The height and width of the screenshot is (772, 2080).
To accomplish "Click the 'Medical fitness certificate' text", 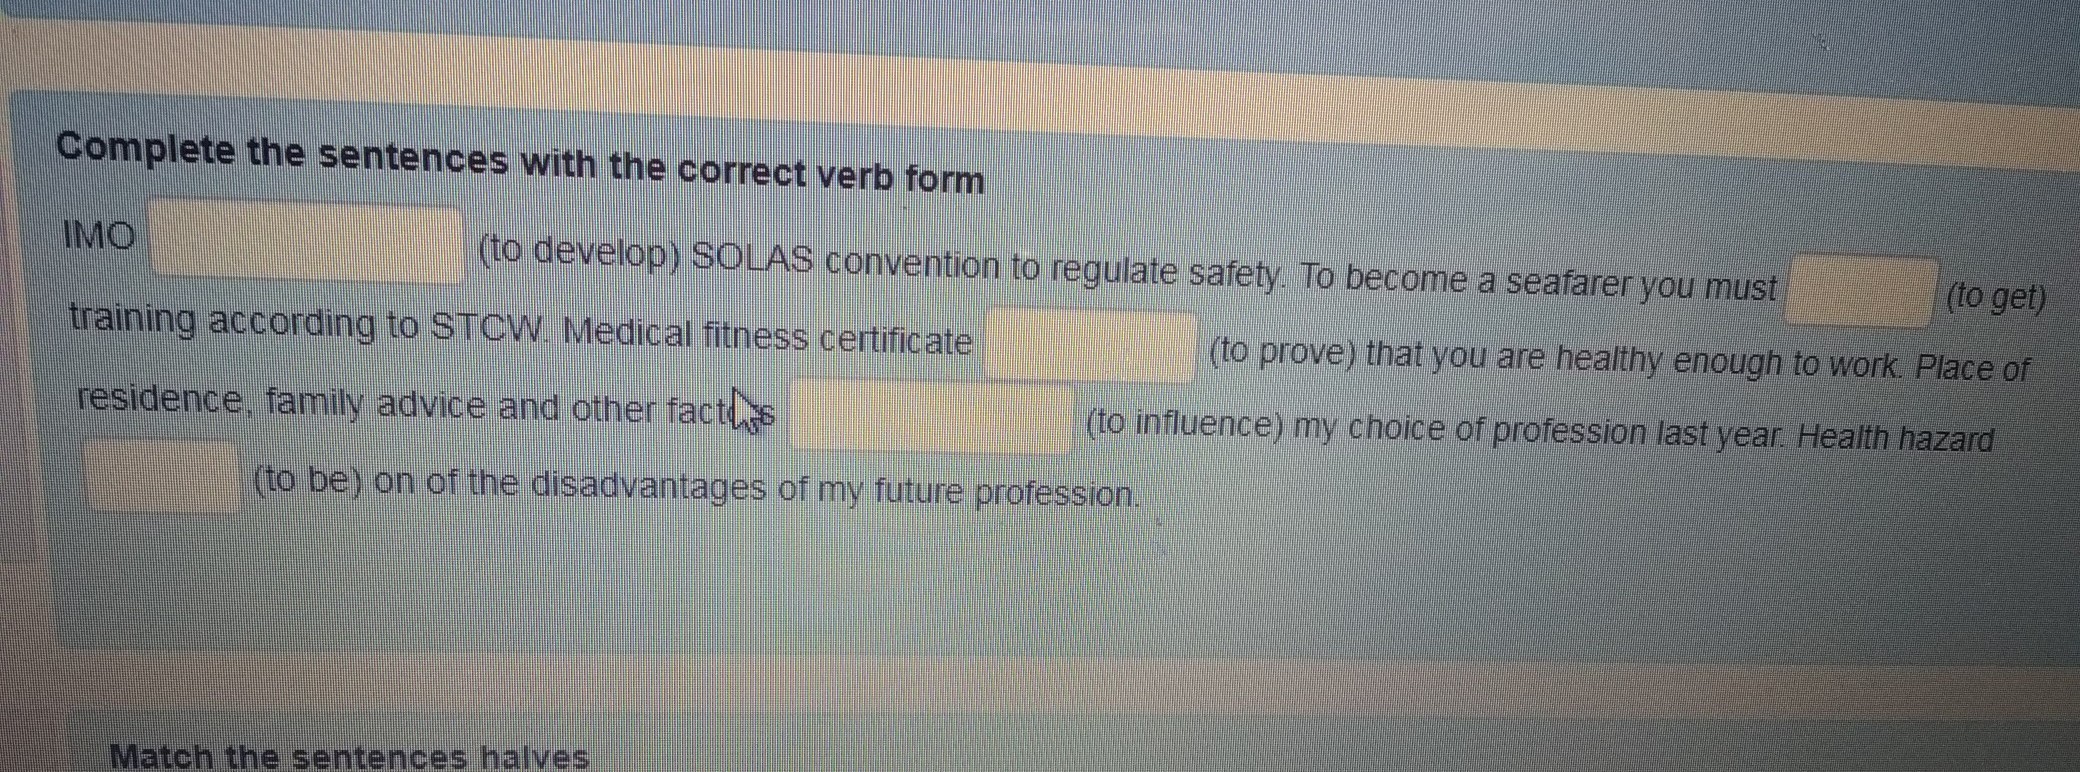I will click(x=767, y=337).
